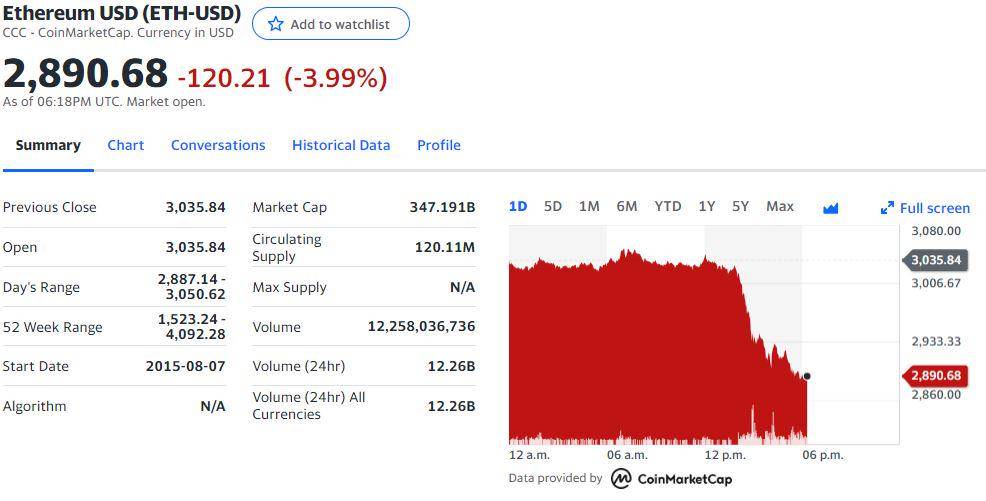Click the star icon beside Add to watchlist
This screenshot has width=986, height=501.
tap(276, 24)
